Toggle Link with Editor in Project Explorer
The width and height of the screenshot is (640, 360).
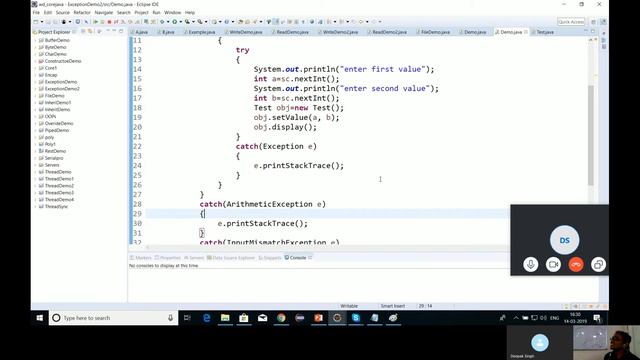[x=89, y=31]
